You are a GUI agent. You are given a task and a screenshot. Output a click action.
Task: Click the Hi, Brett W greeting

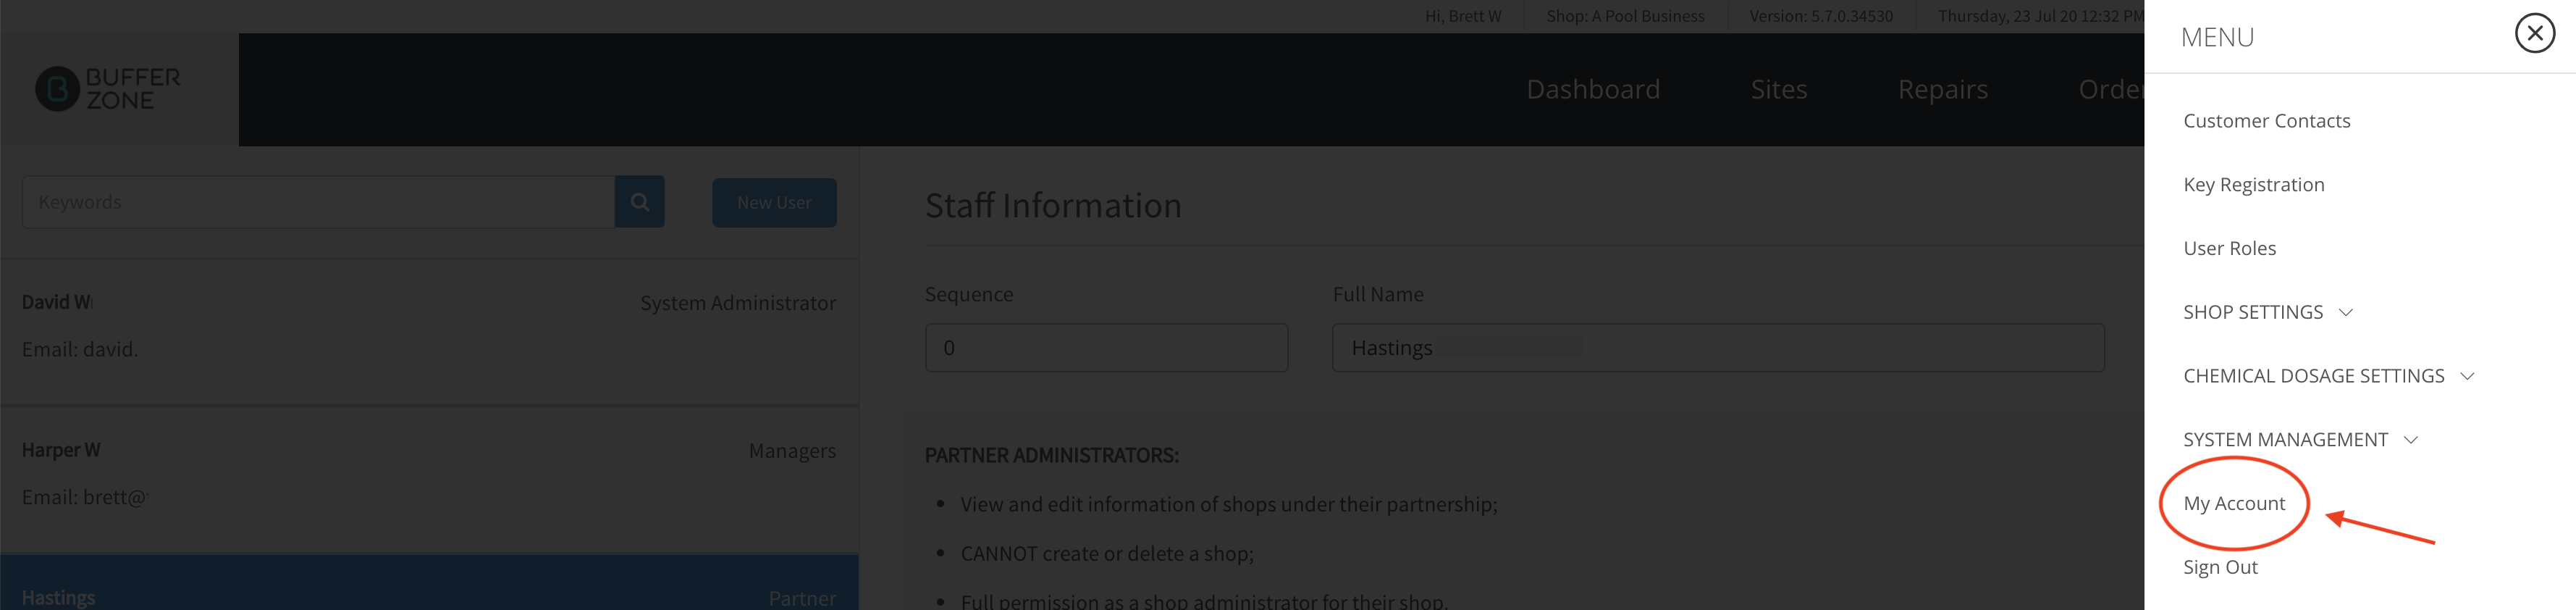click(1463, 16)
